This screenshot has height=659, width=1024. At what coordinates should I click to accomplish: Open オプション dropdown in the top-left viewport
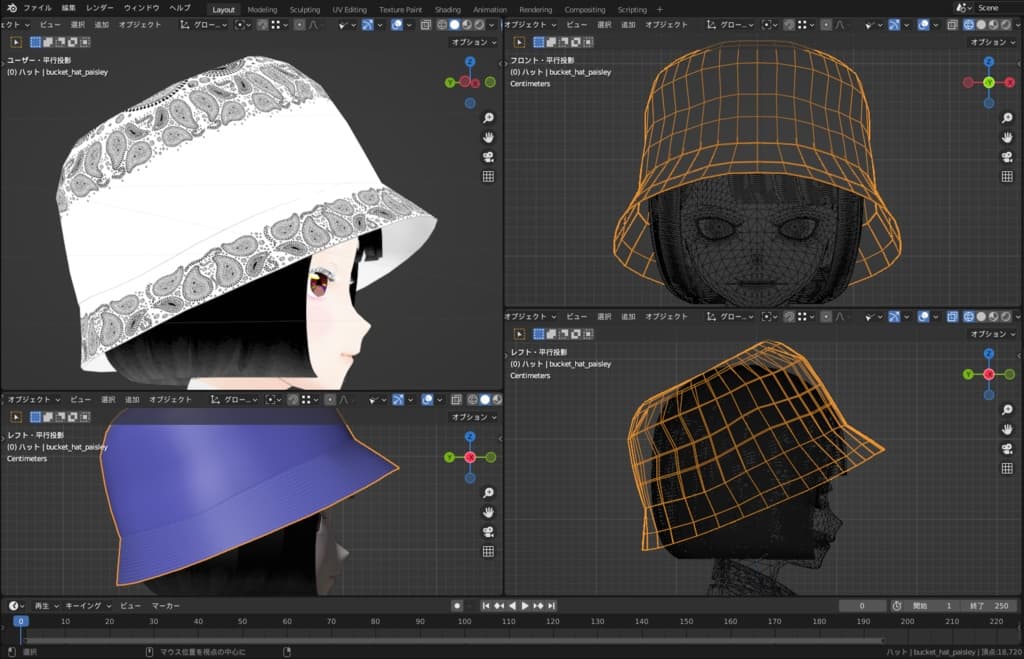coord(473,42)
